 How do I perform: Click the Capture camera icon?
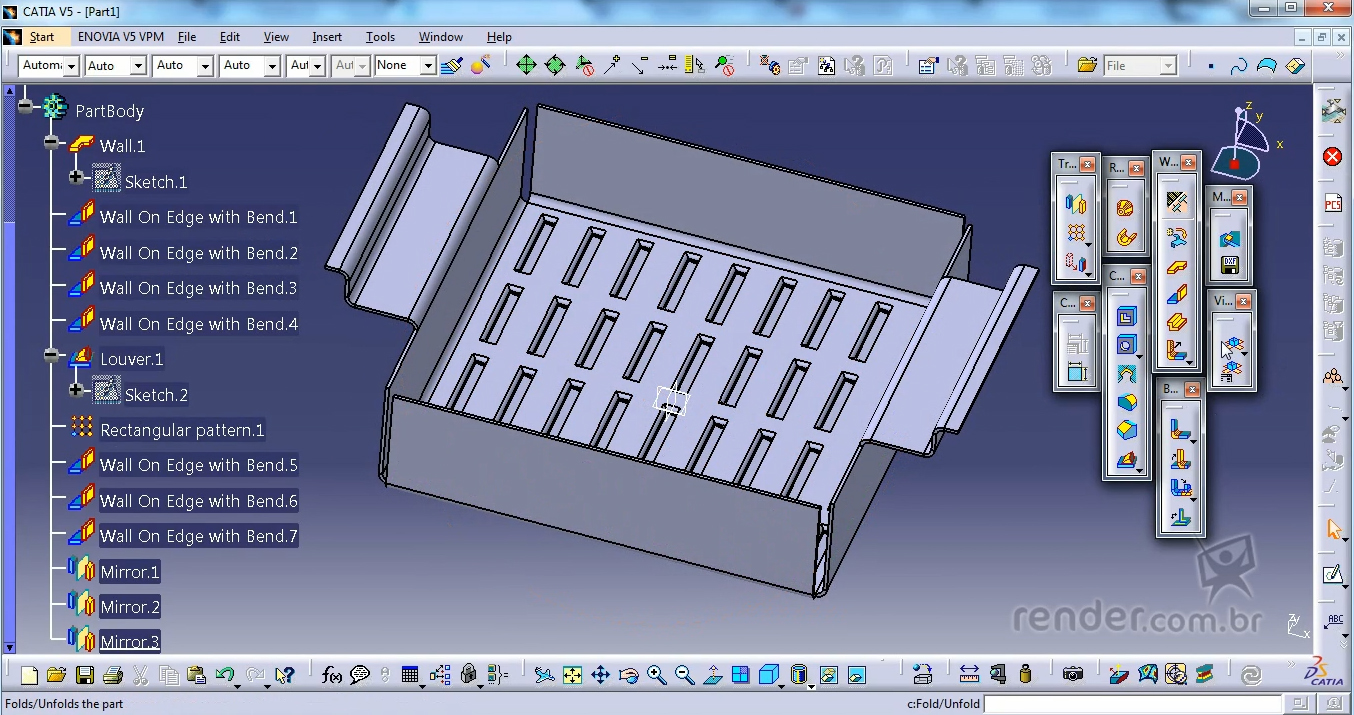pyautogui.click(x=1073, y=675)
